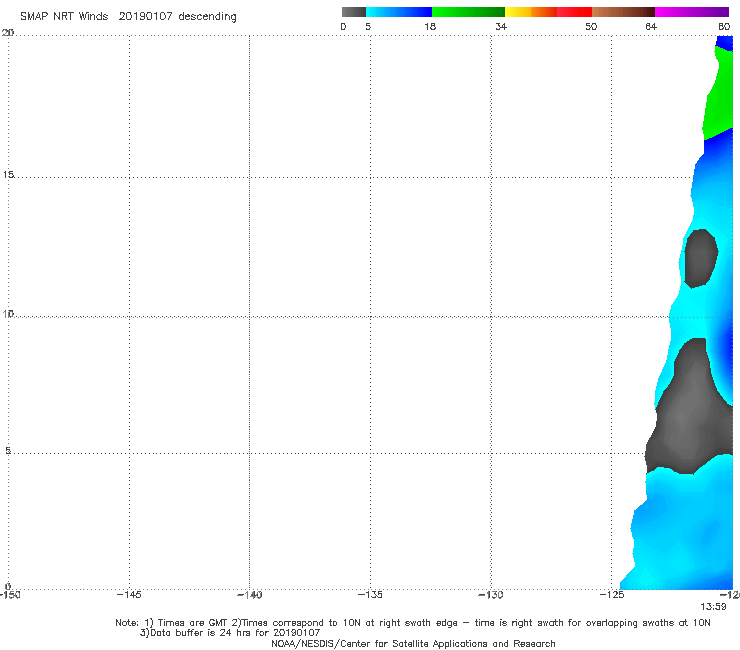Click the cyan-to-blue segment of the color bar
740x650 pixels.
(399, 12)
